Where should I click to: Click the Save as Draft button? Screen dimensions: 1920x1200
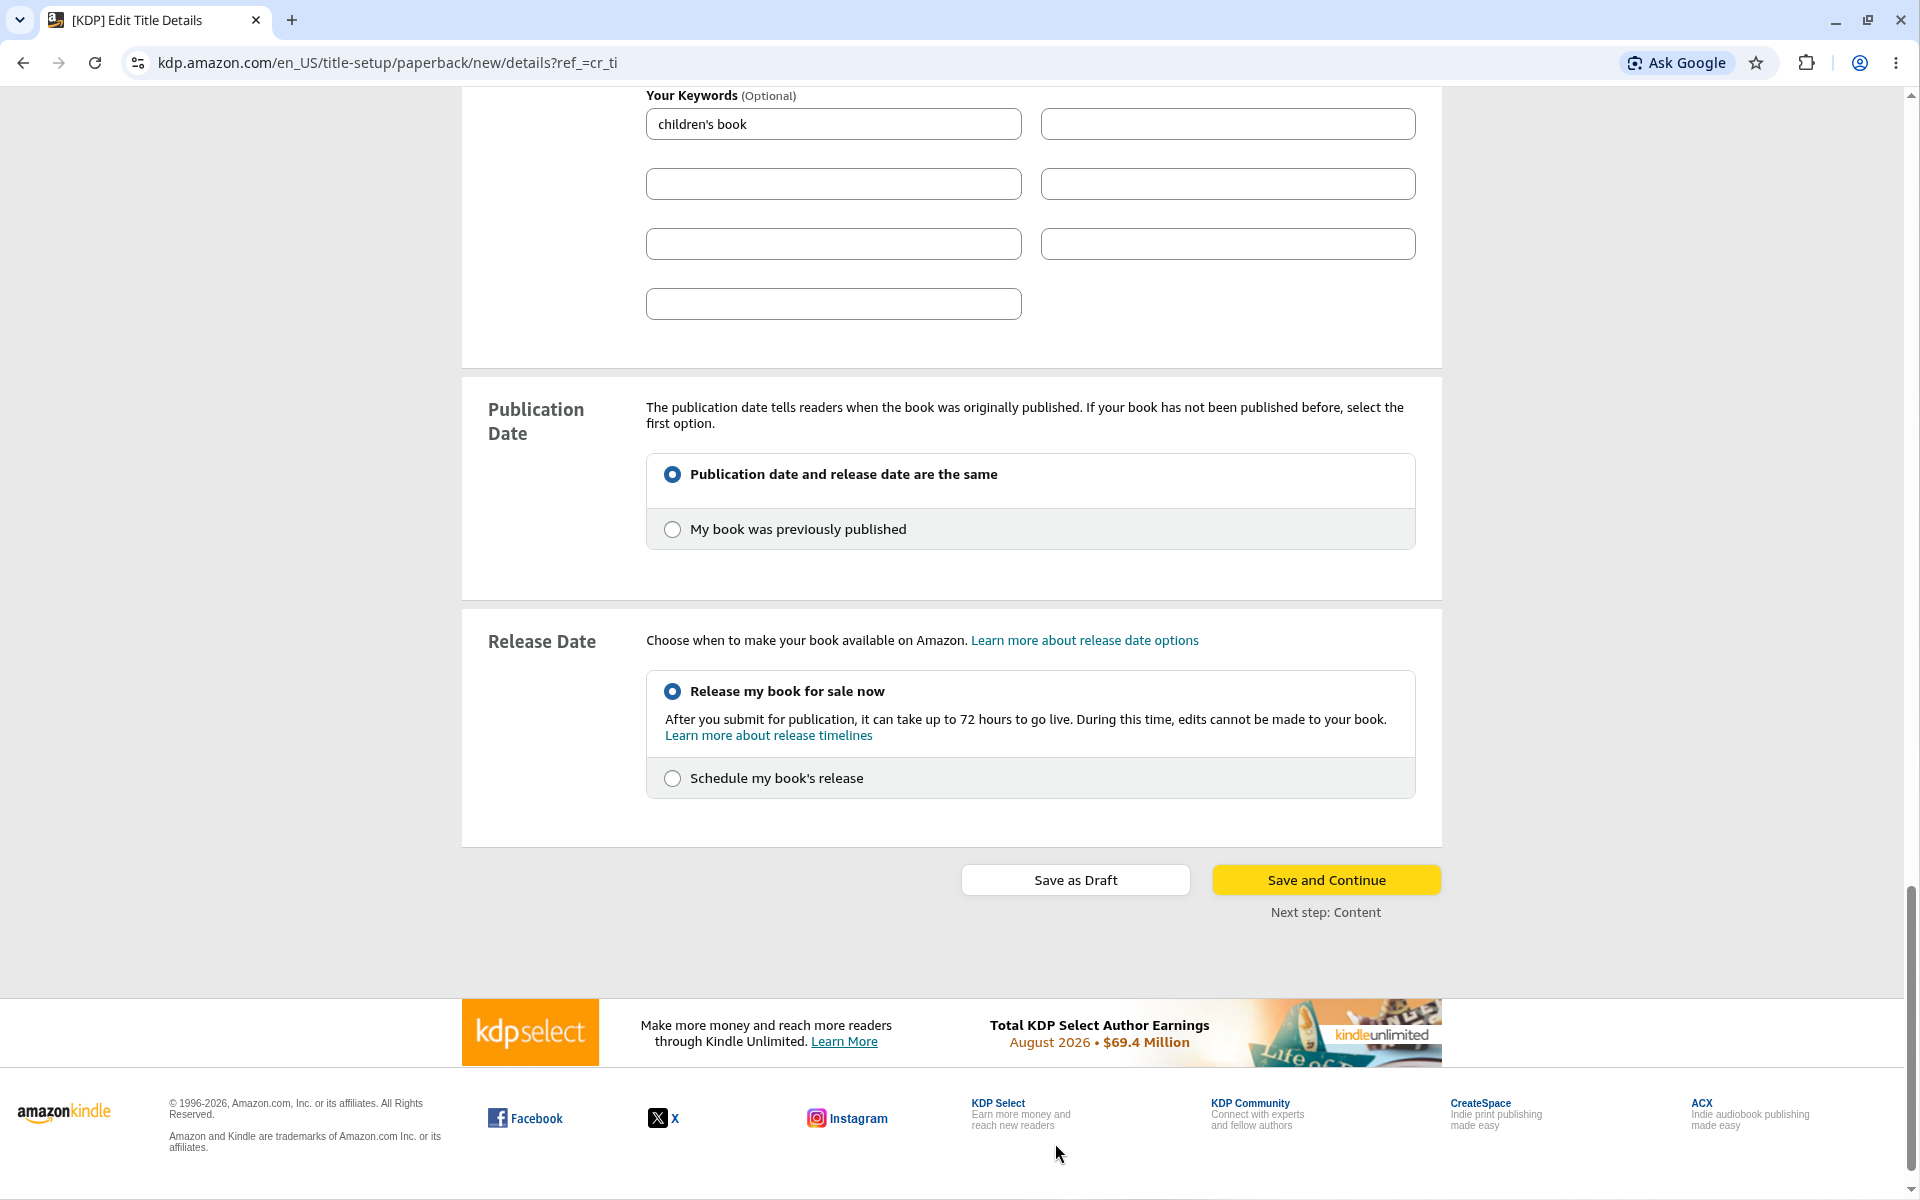[1076, 880]
